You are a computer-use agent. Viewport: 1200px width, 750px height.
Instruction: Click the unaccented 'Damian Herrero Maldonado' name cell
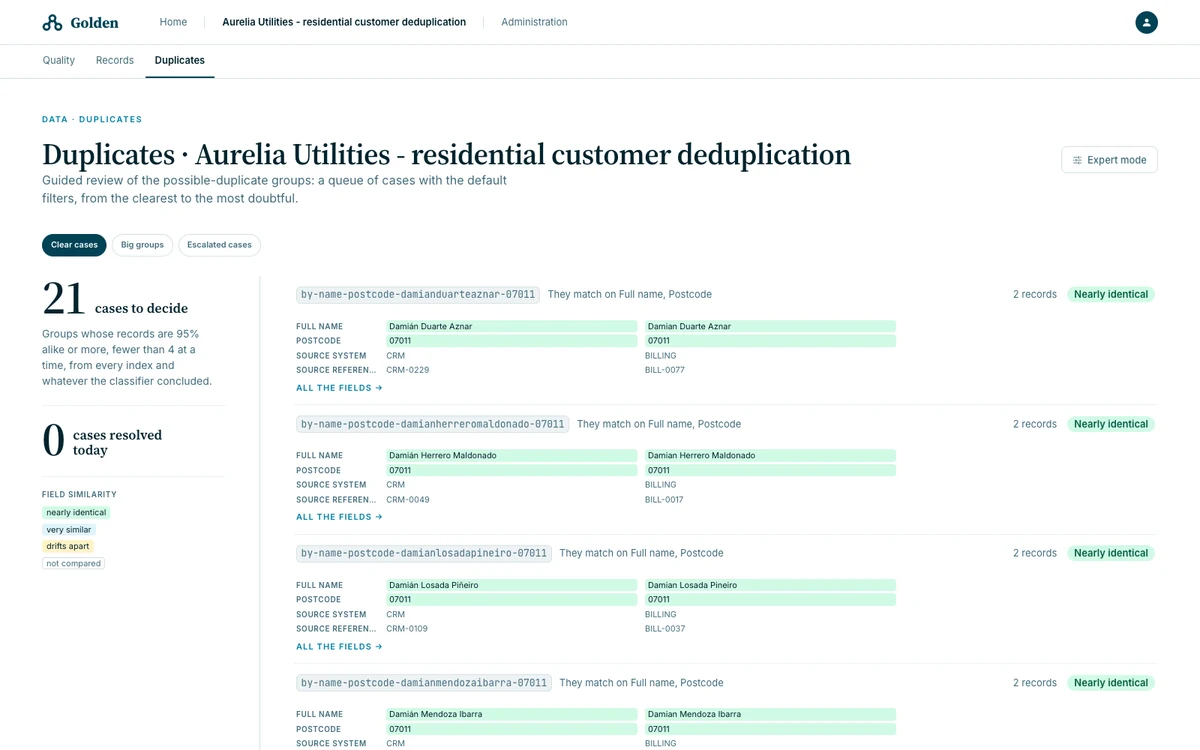(x=770, y=456)
